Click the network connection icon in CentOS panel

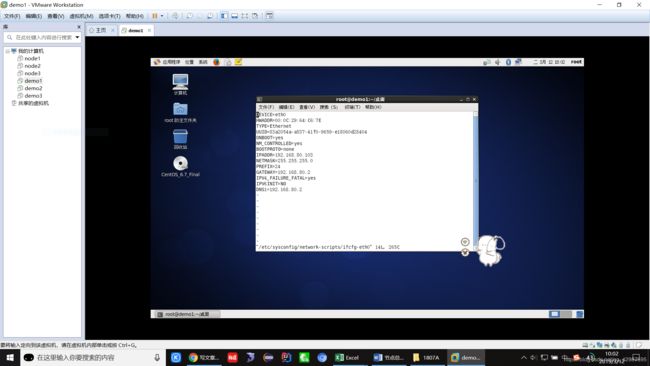click(x=518, y=62)
